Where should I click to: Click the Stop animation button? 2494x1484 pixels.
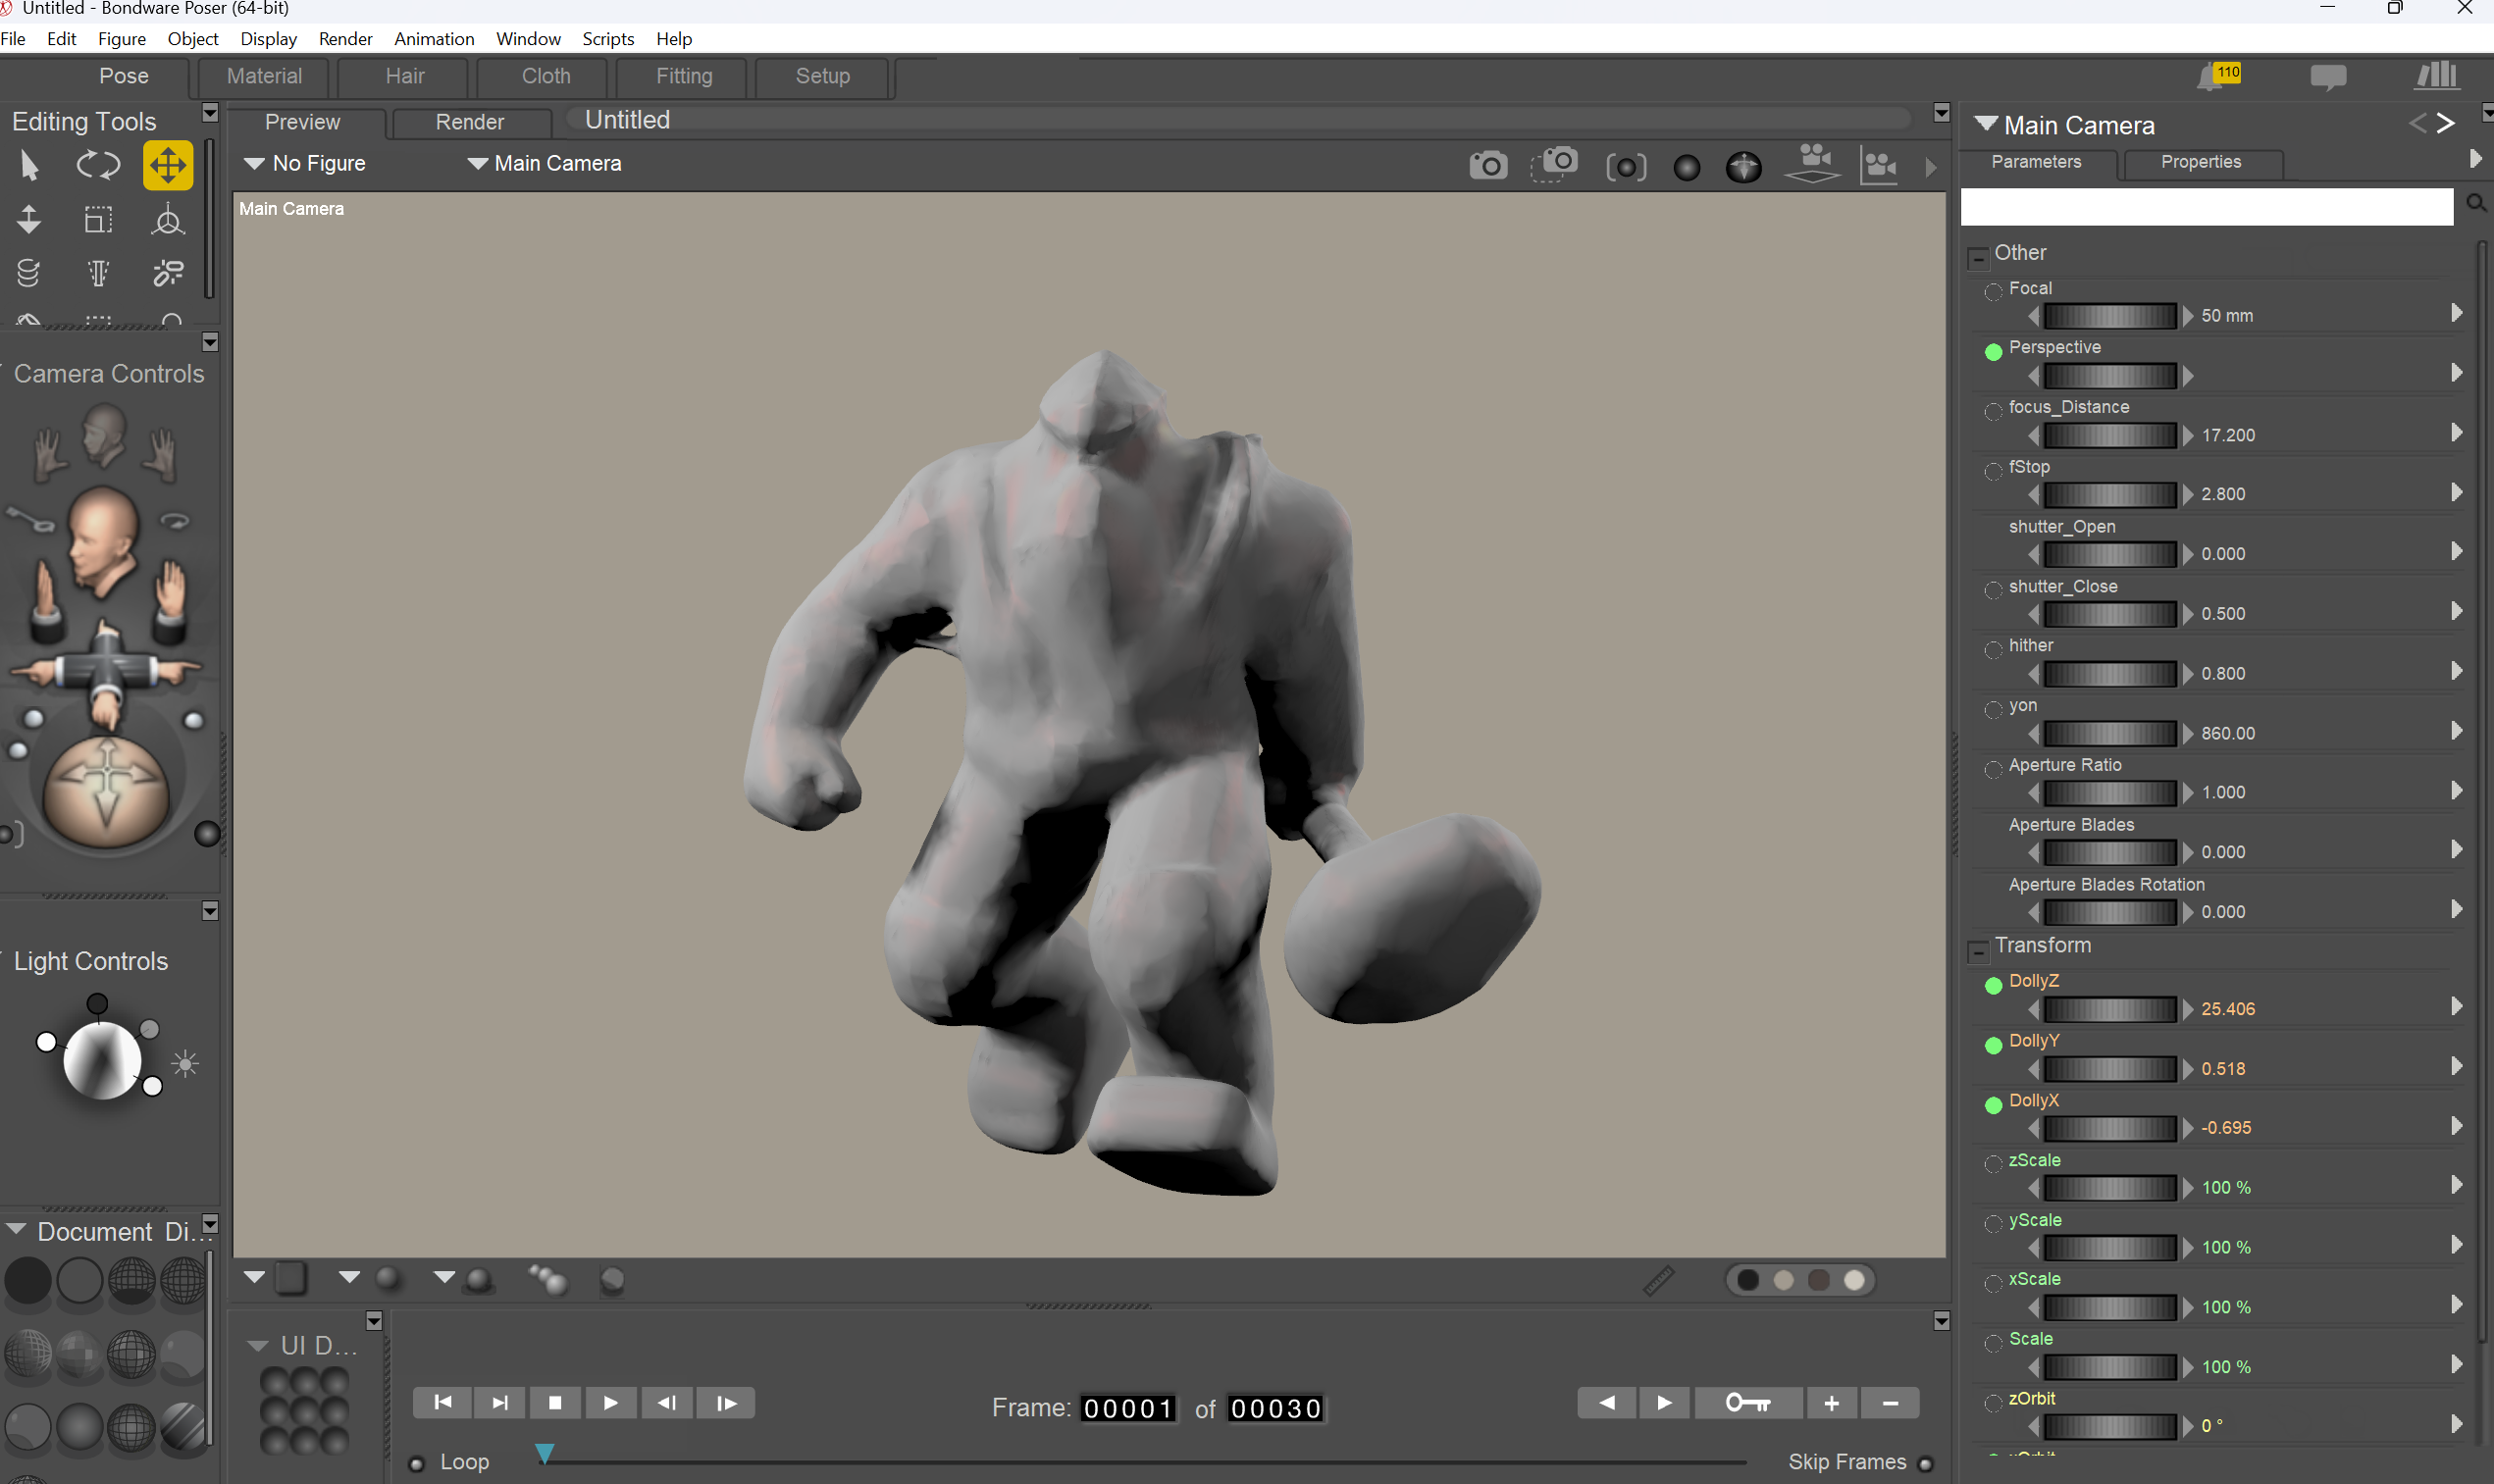555,1403
